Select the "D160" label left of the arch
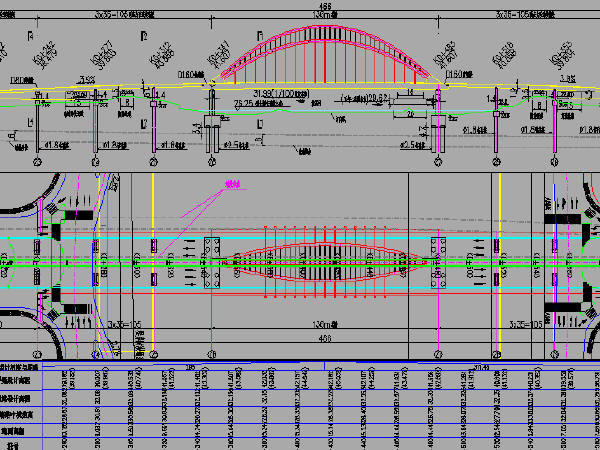Screen dimensions: 600x450 (x=191, y=74)
